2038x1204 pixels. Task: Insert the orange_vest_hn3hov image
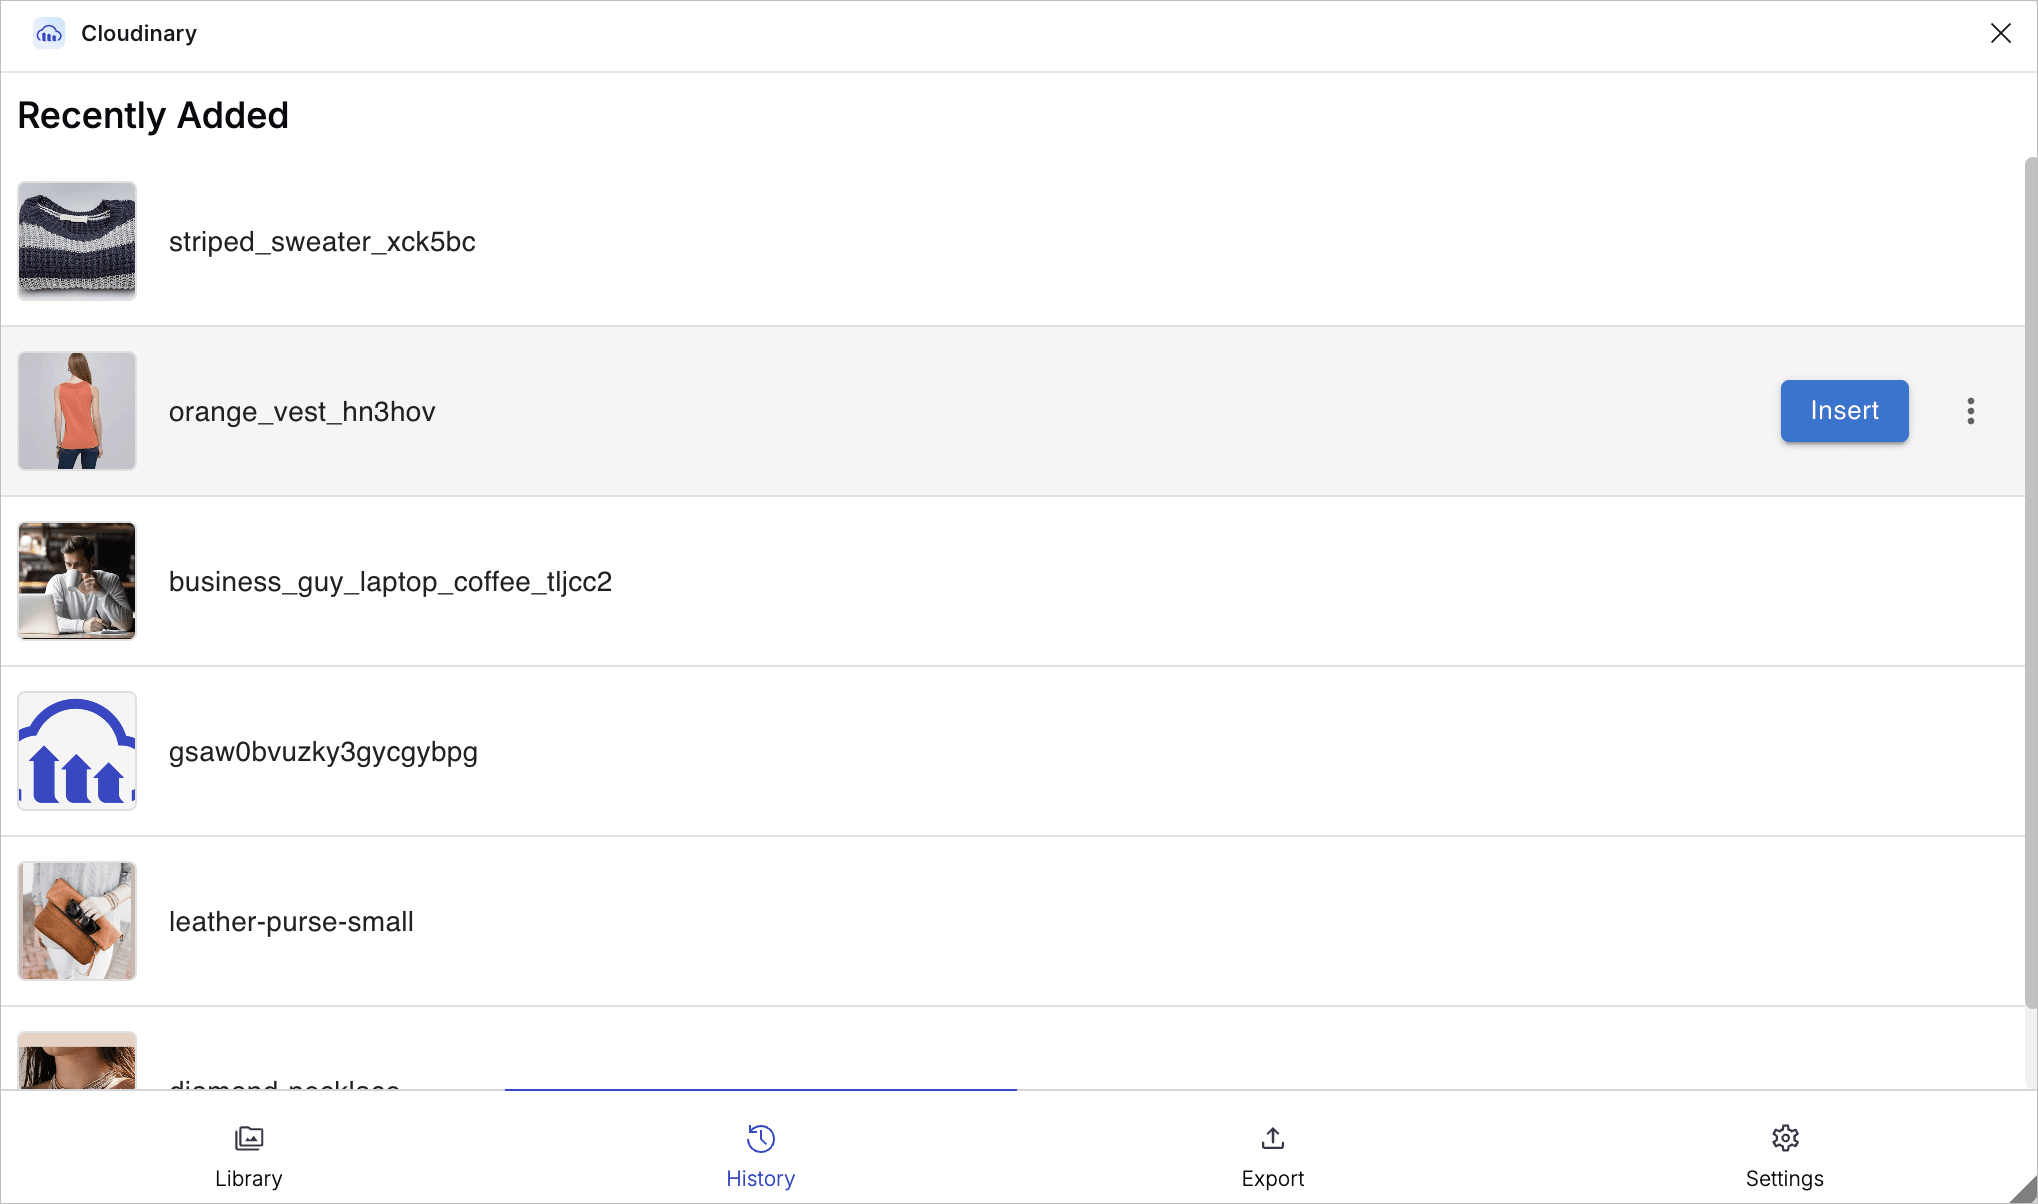coord(1844,411)
